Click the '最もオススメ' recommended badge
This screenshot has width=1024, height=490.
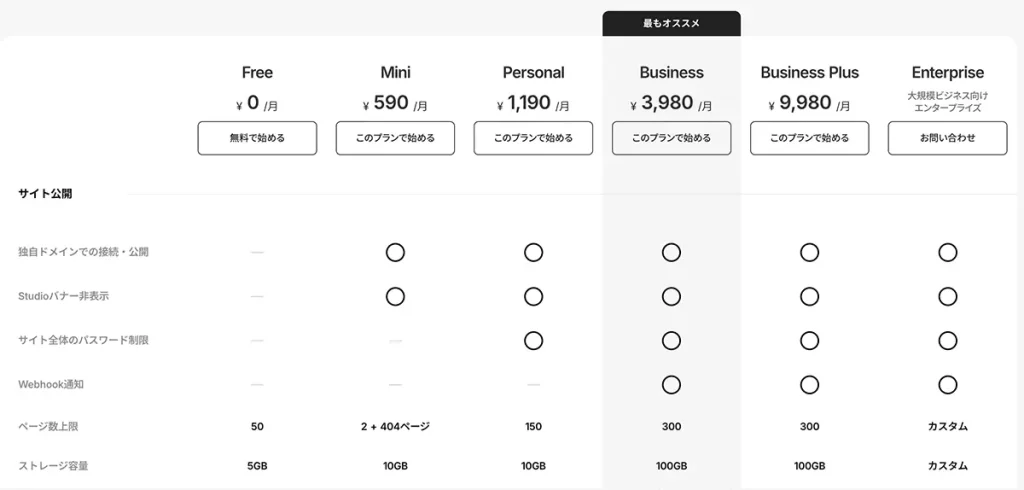[671, 24]
